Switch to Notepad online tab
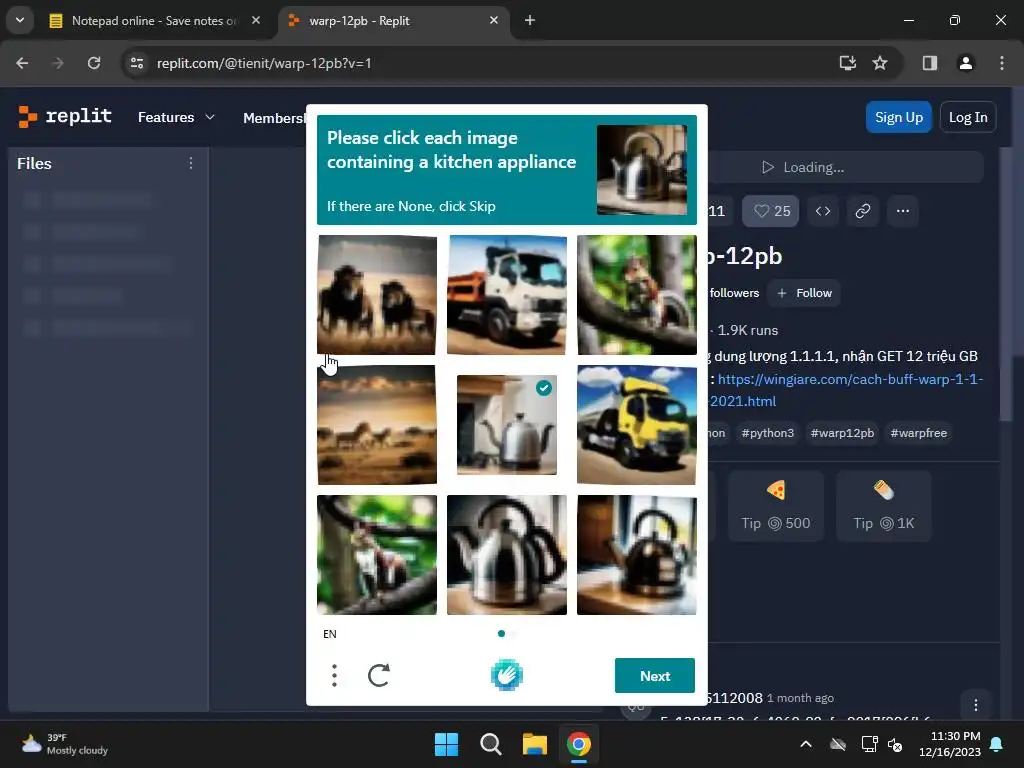This screenshot has width=1024, height=768. 155,21
